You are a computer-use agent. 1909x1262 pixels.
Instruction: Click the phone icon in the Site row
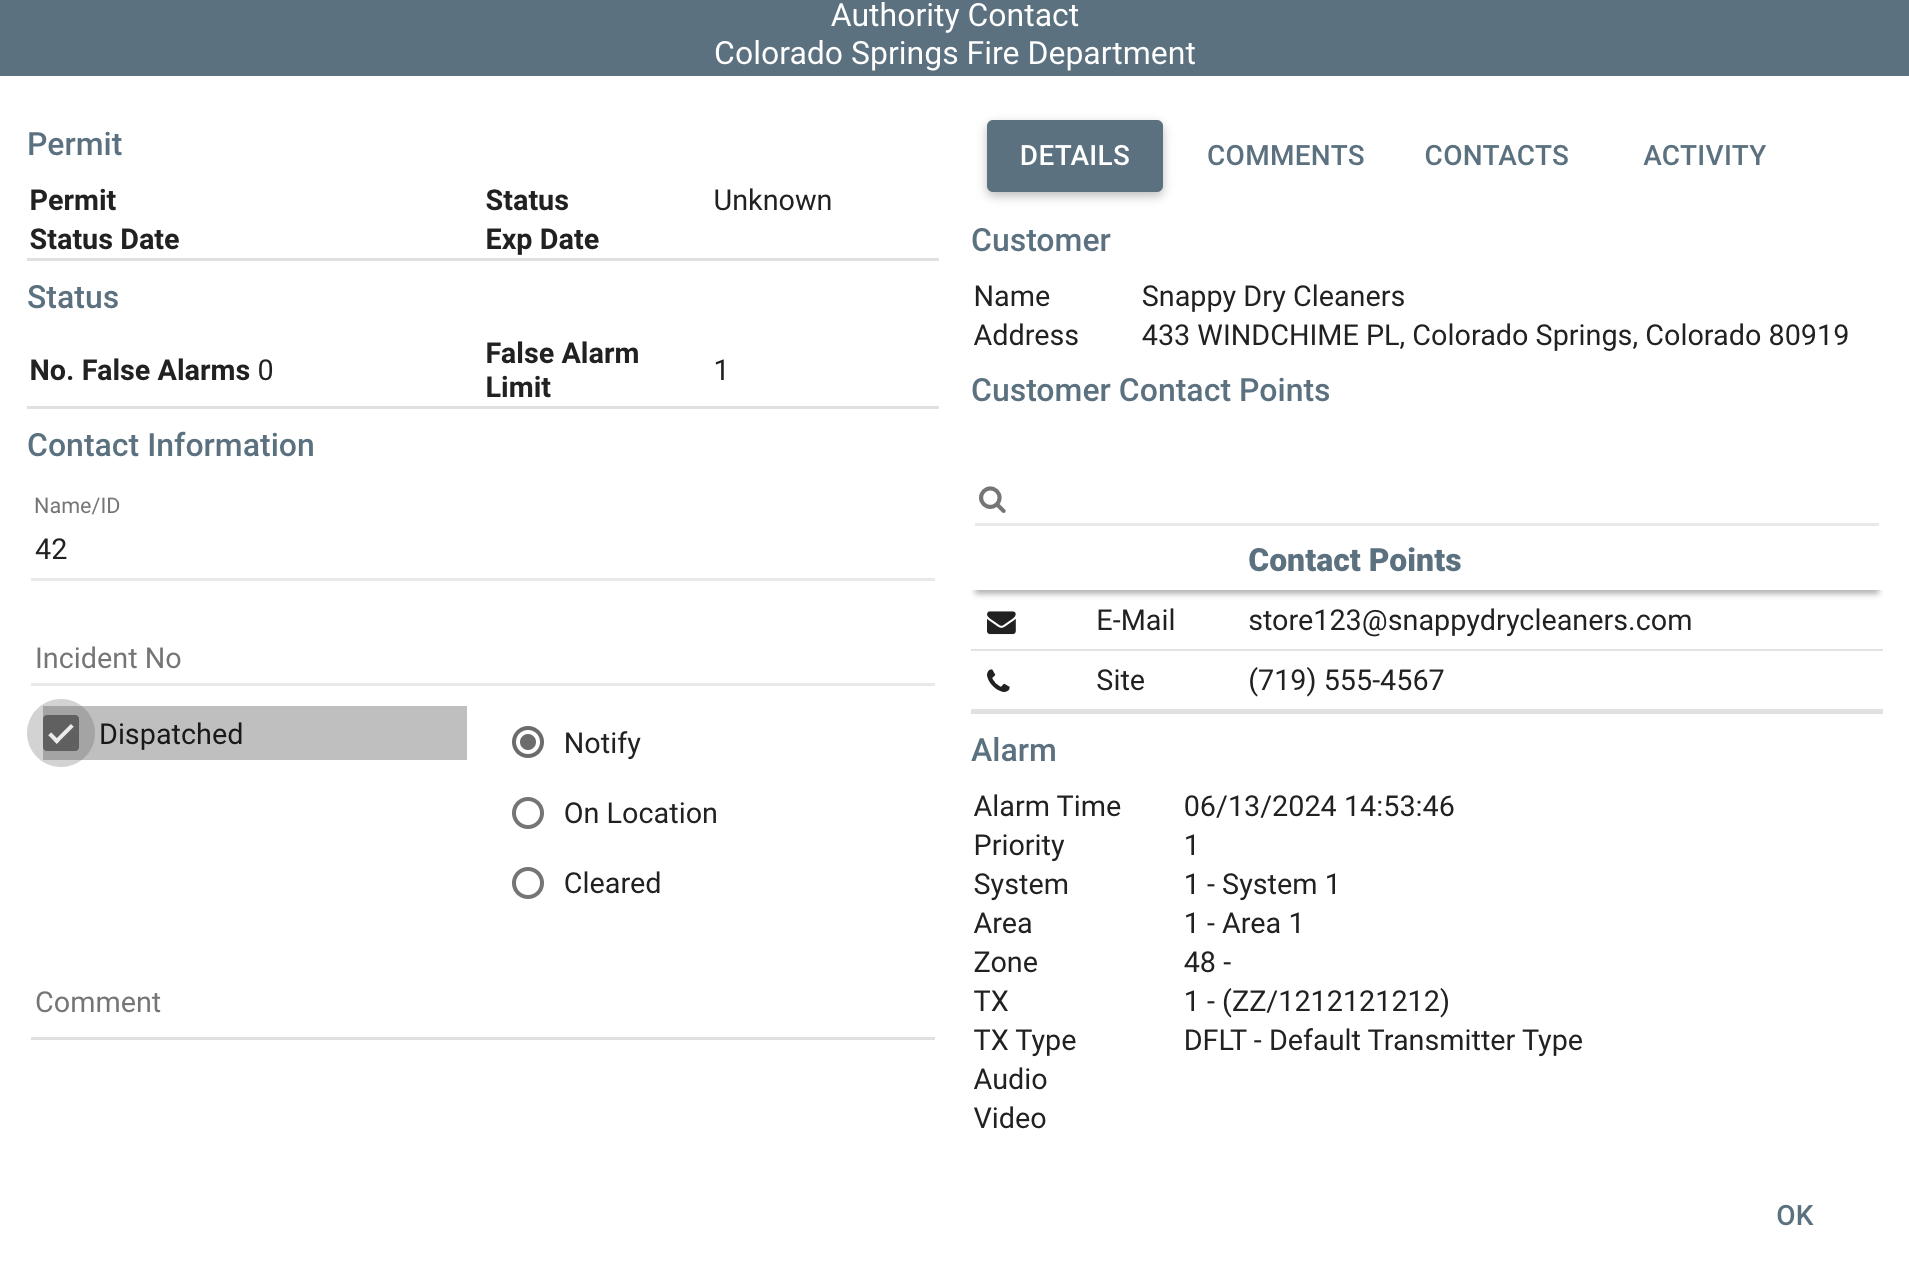coord(998,682)
